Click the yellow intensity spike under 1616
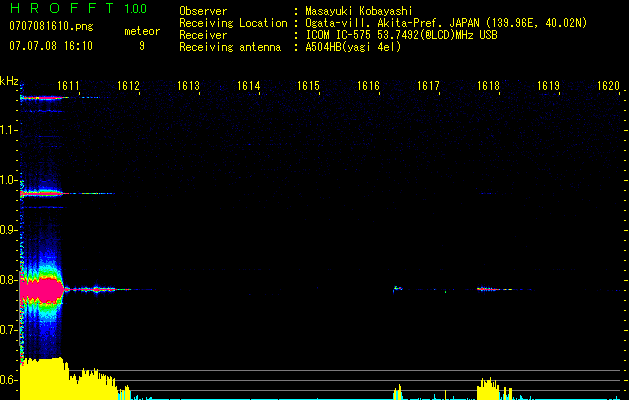This screenshot has height=400, width=629. tap(398, 392)
